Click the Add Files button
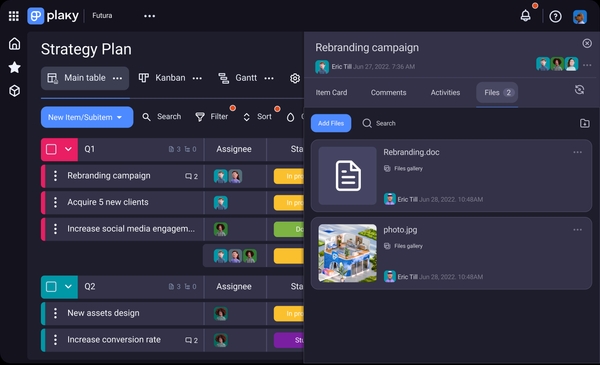This screenshot has height=365, width=600. click(x=331, y=123)
